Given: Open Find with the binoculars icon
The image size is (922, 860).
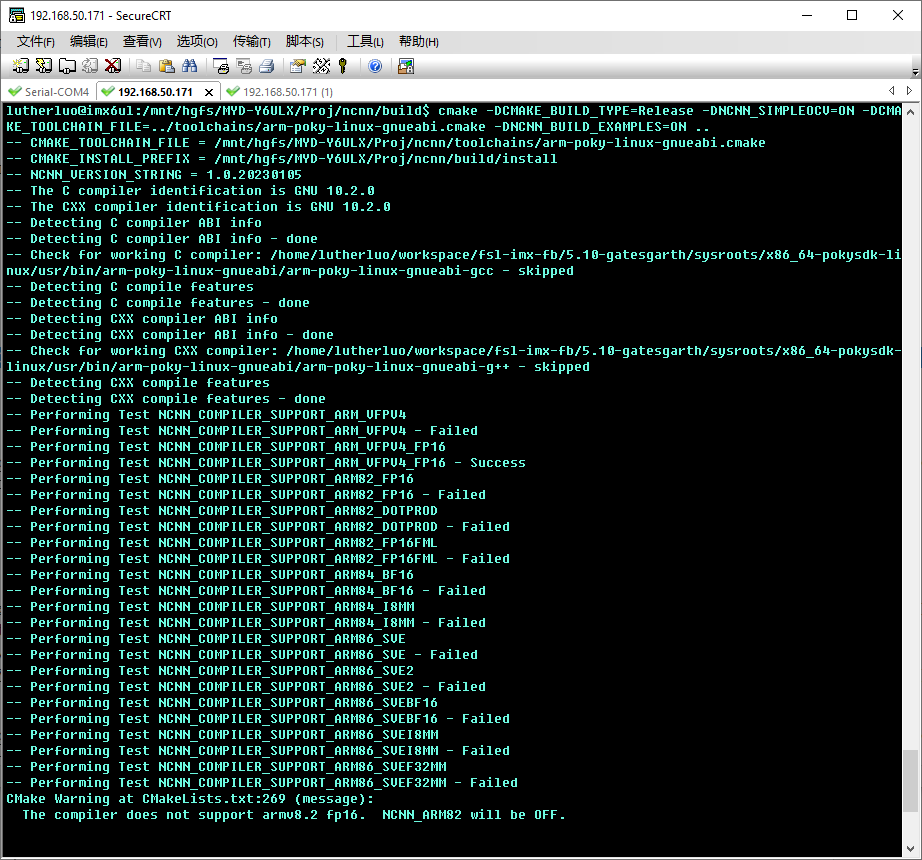Looking at the screenshot, I should click(x=190, y=66).
